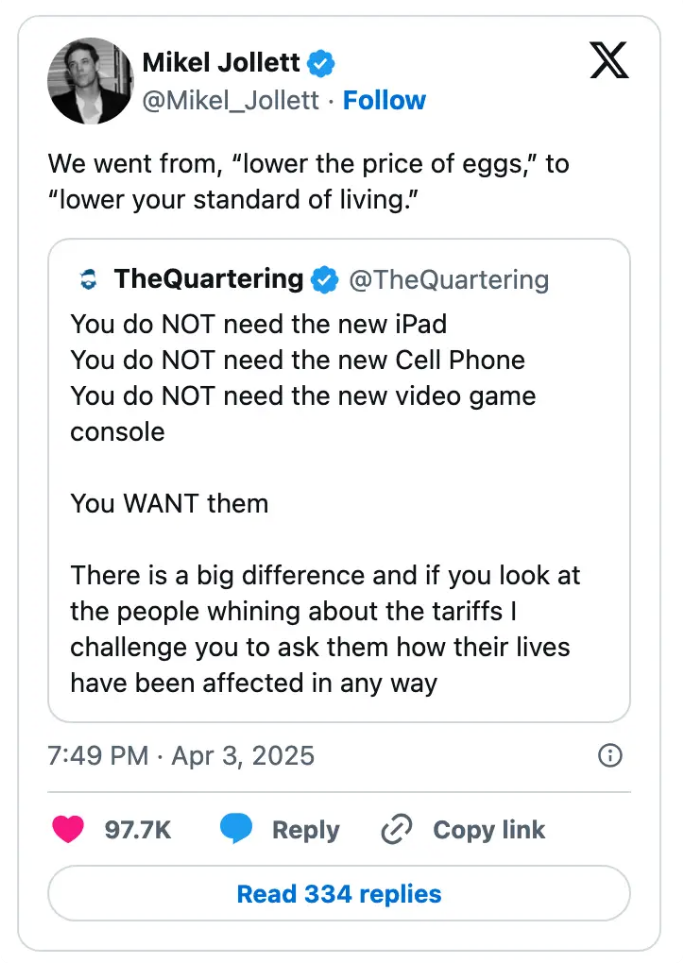Click the Reply label text
This screenshot has width=684, height=972.
pyautogui.click(x=306, y=829)
